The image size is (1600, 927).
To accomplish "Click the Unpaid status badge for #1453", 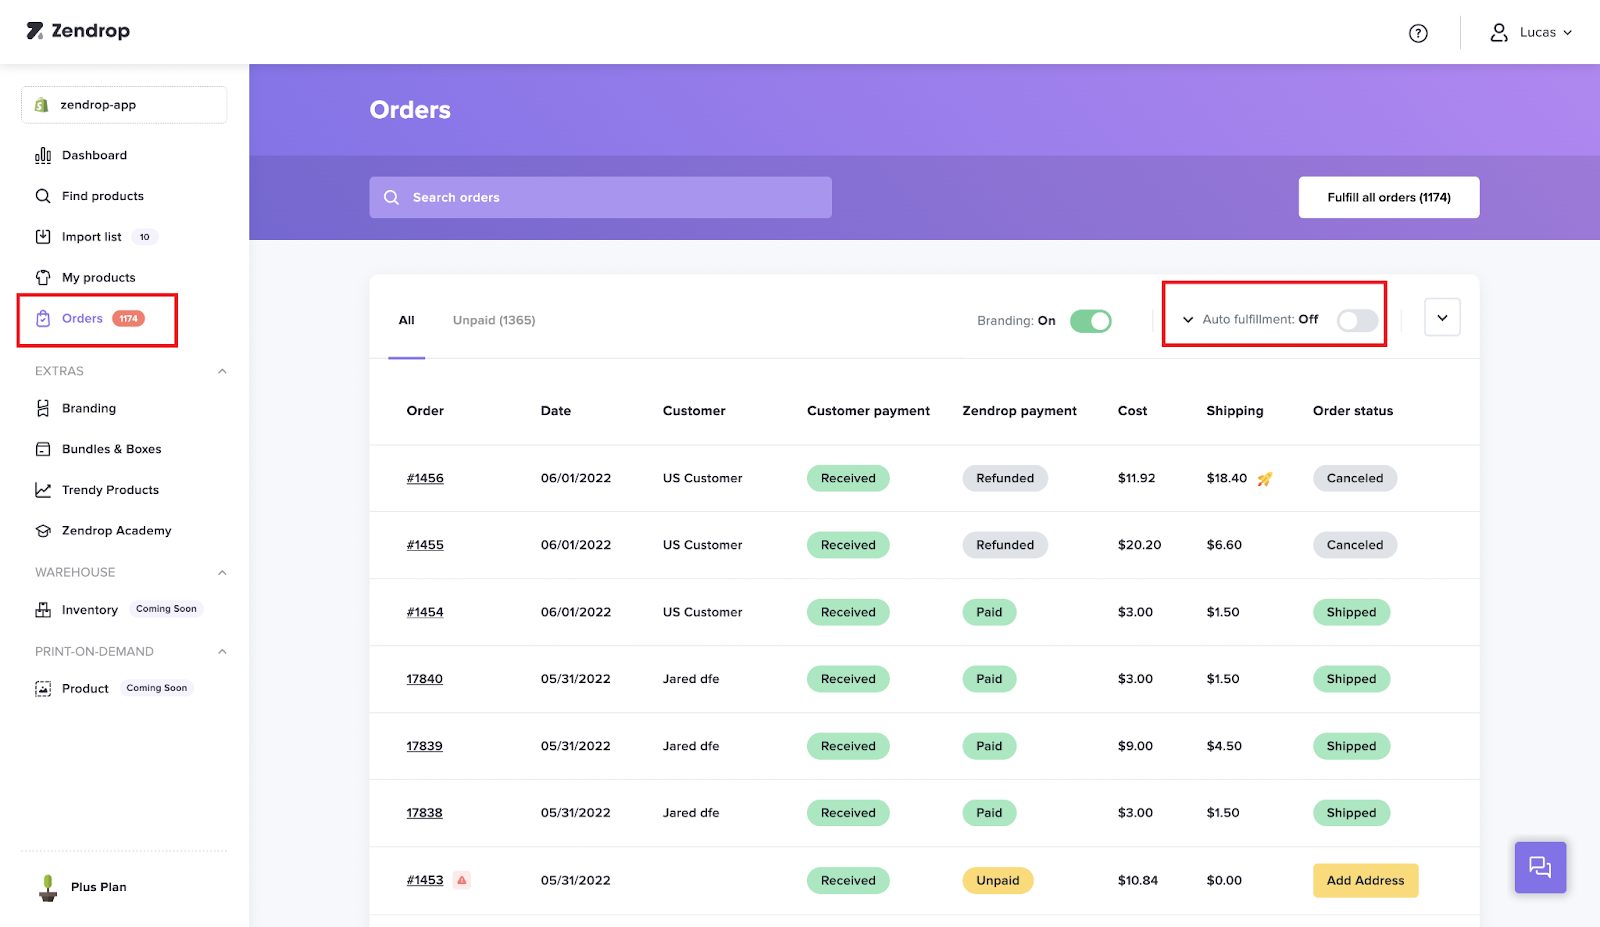I will tap(998, 880).
